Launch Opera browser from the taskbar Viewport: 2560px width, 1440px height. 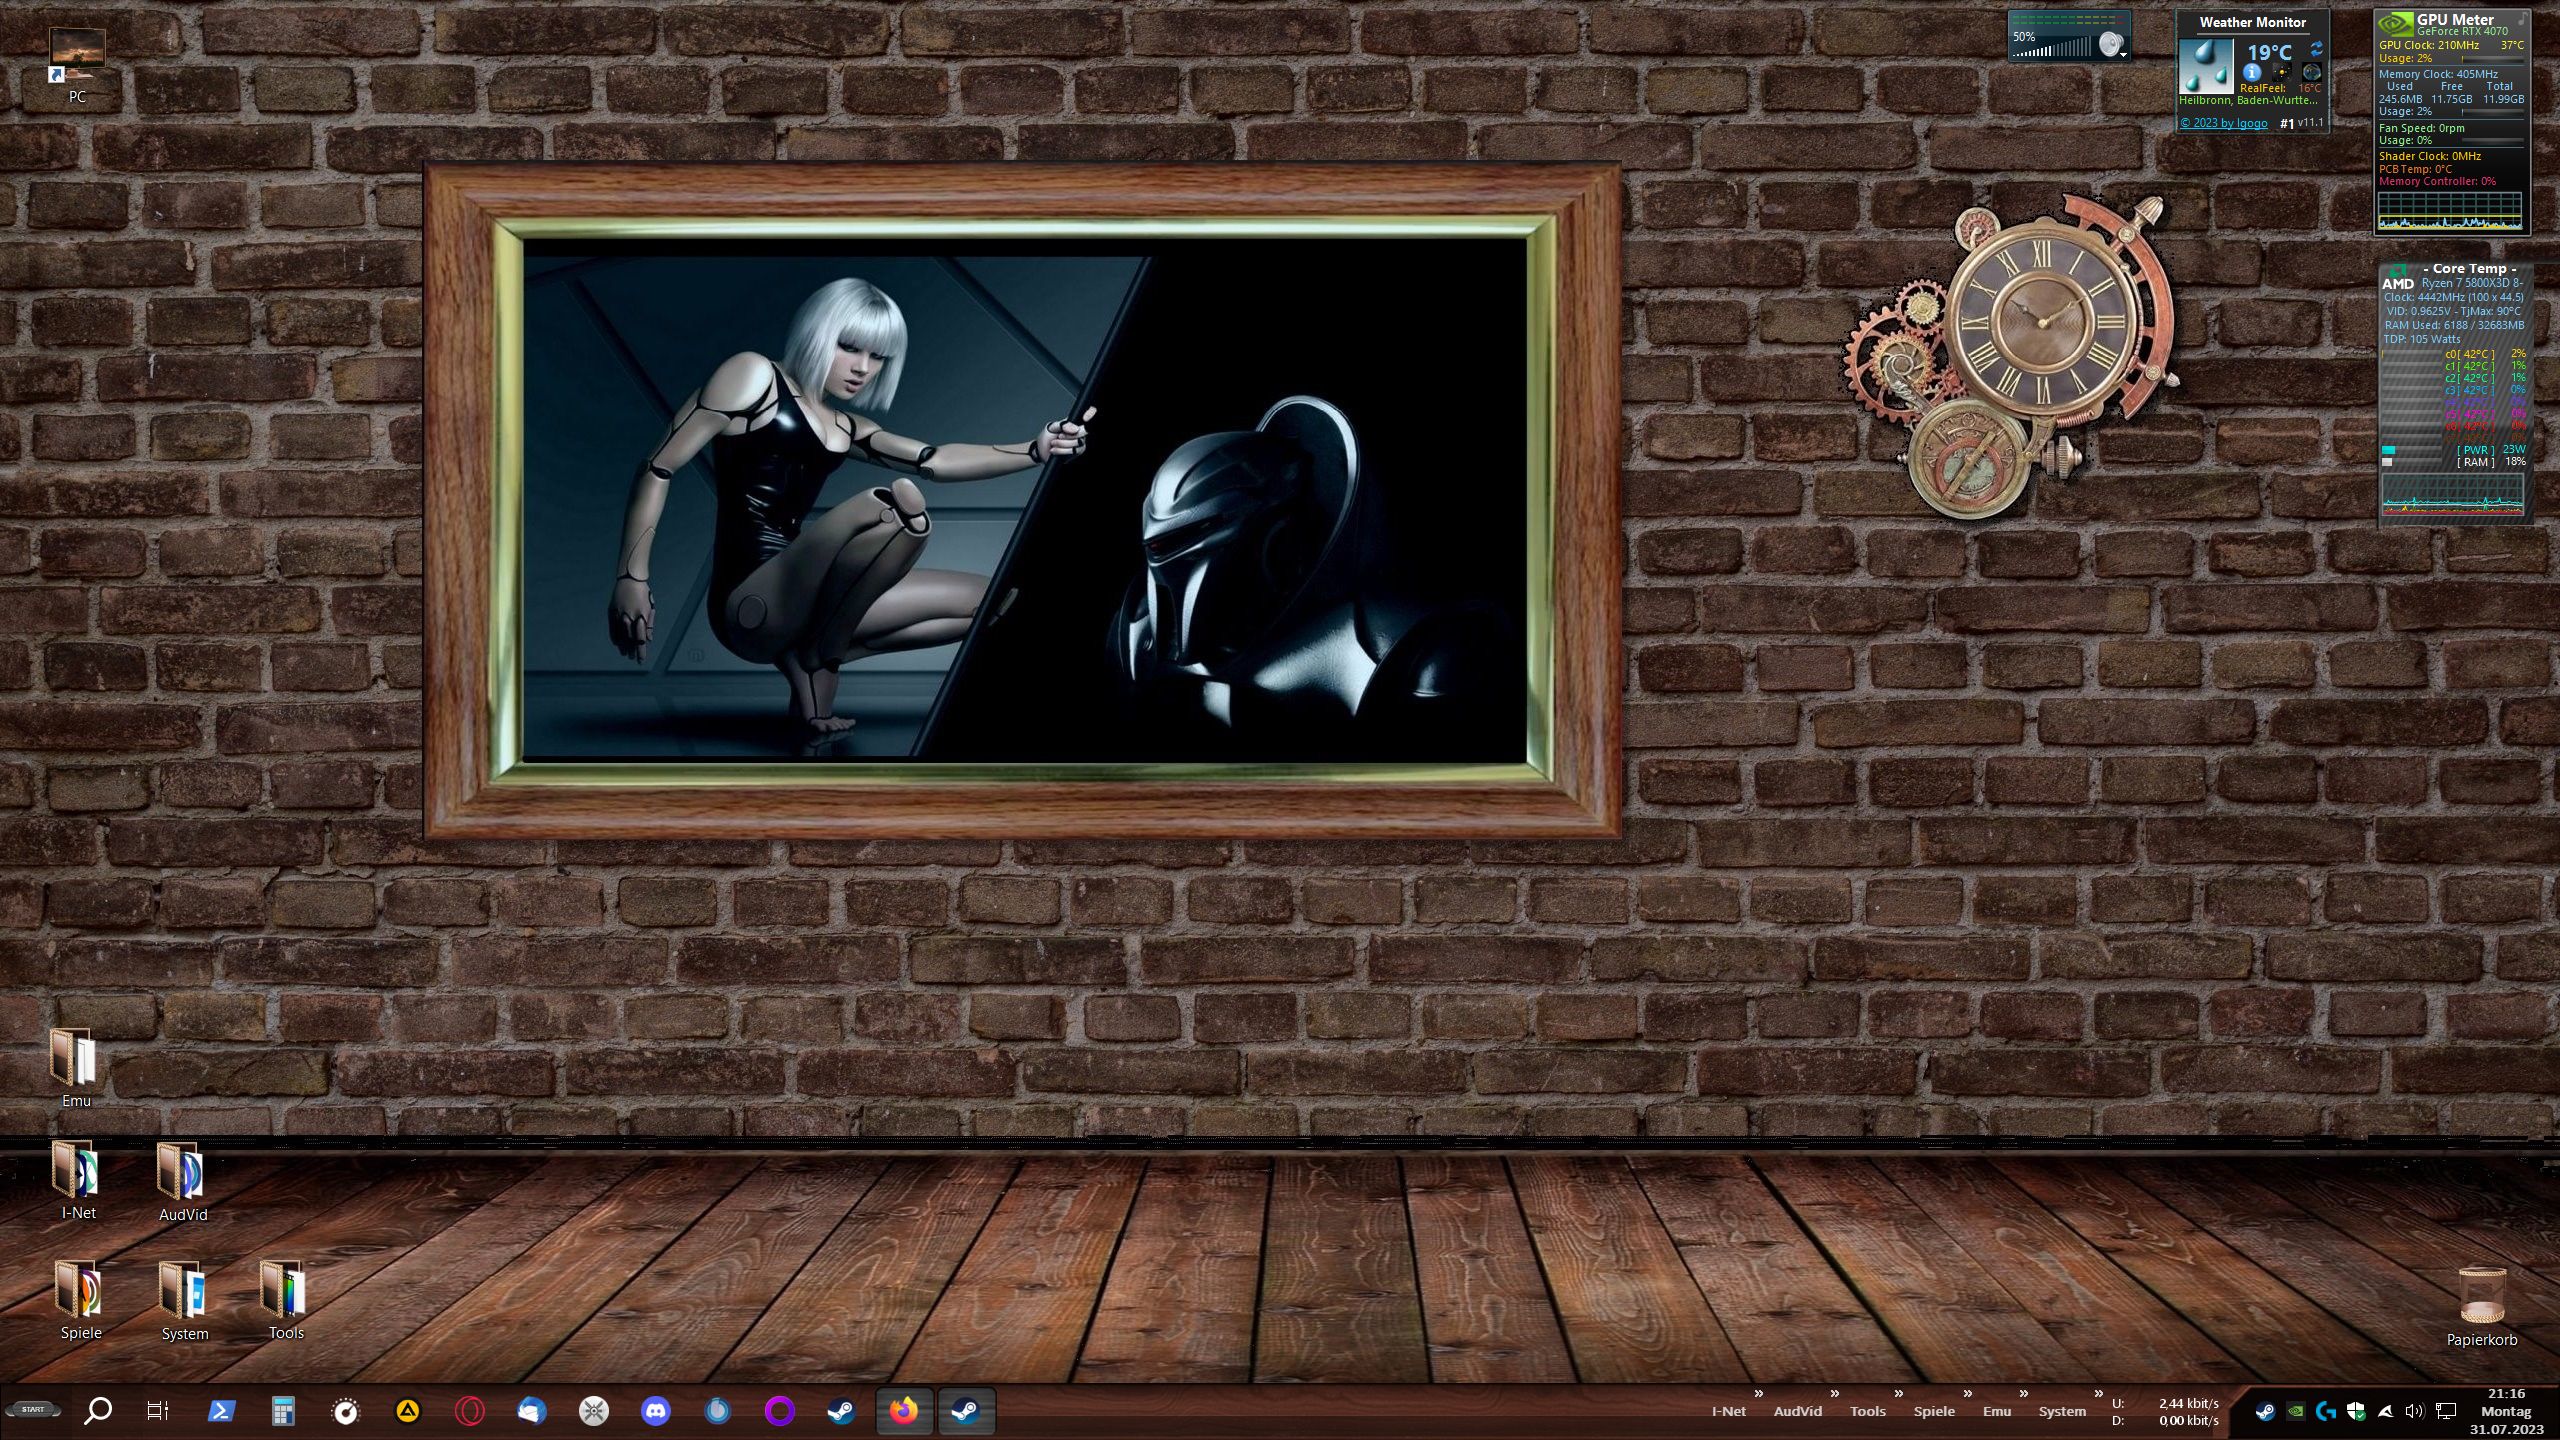[x=469, y=1411]
